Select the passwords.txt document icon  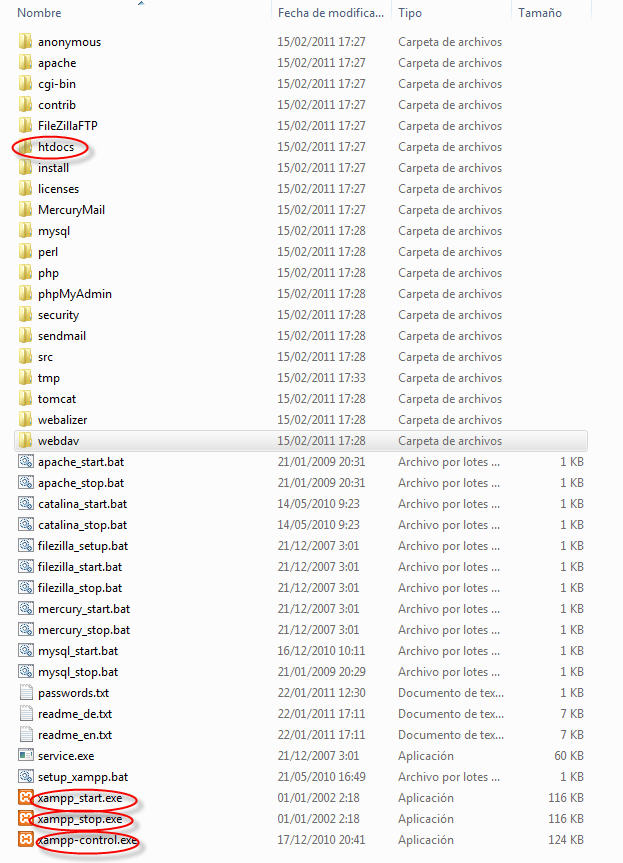click(26, 693)
